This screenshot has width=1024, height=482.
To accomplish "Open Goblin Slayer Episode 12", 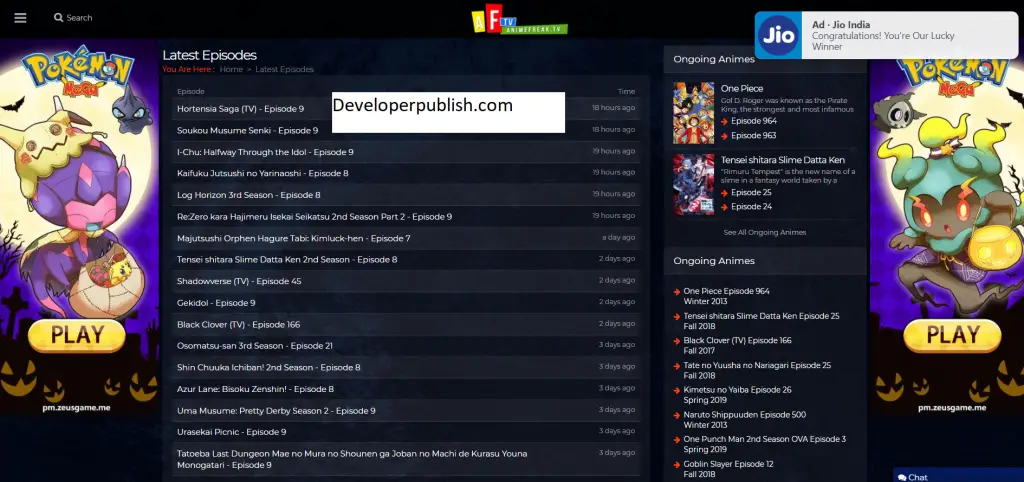I will (728, 470).
